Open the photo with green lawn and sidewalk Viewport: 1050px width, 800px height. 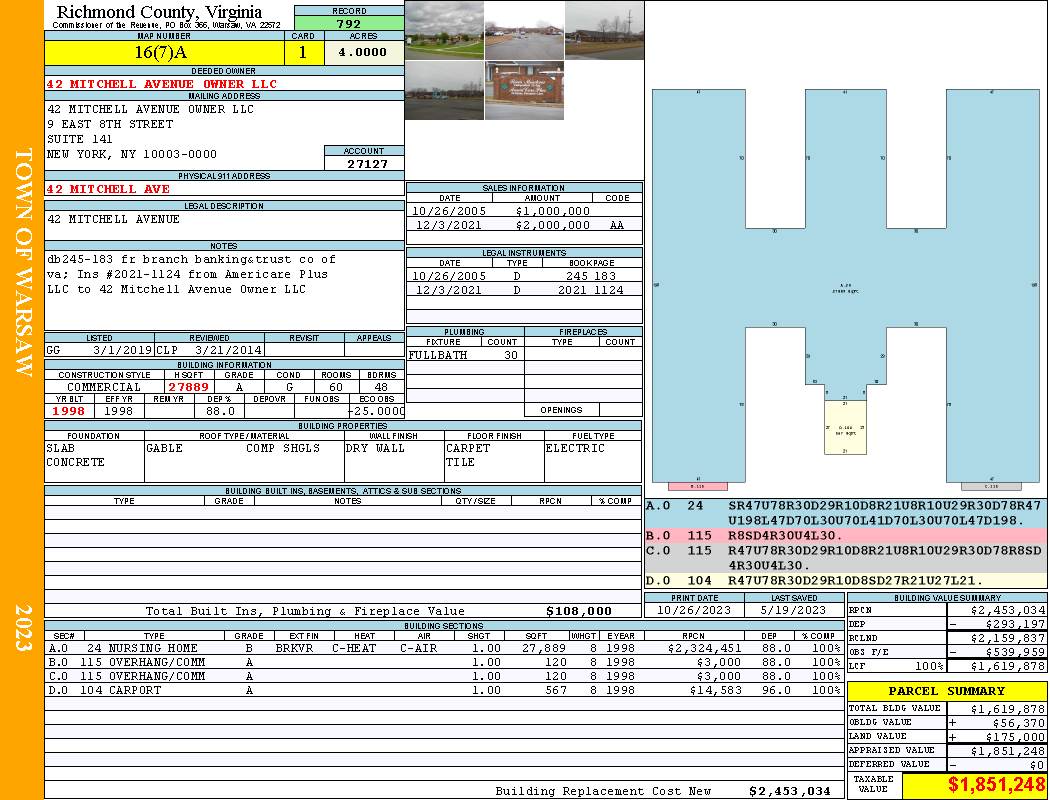coord(444,30)
